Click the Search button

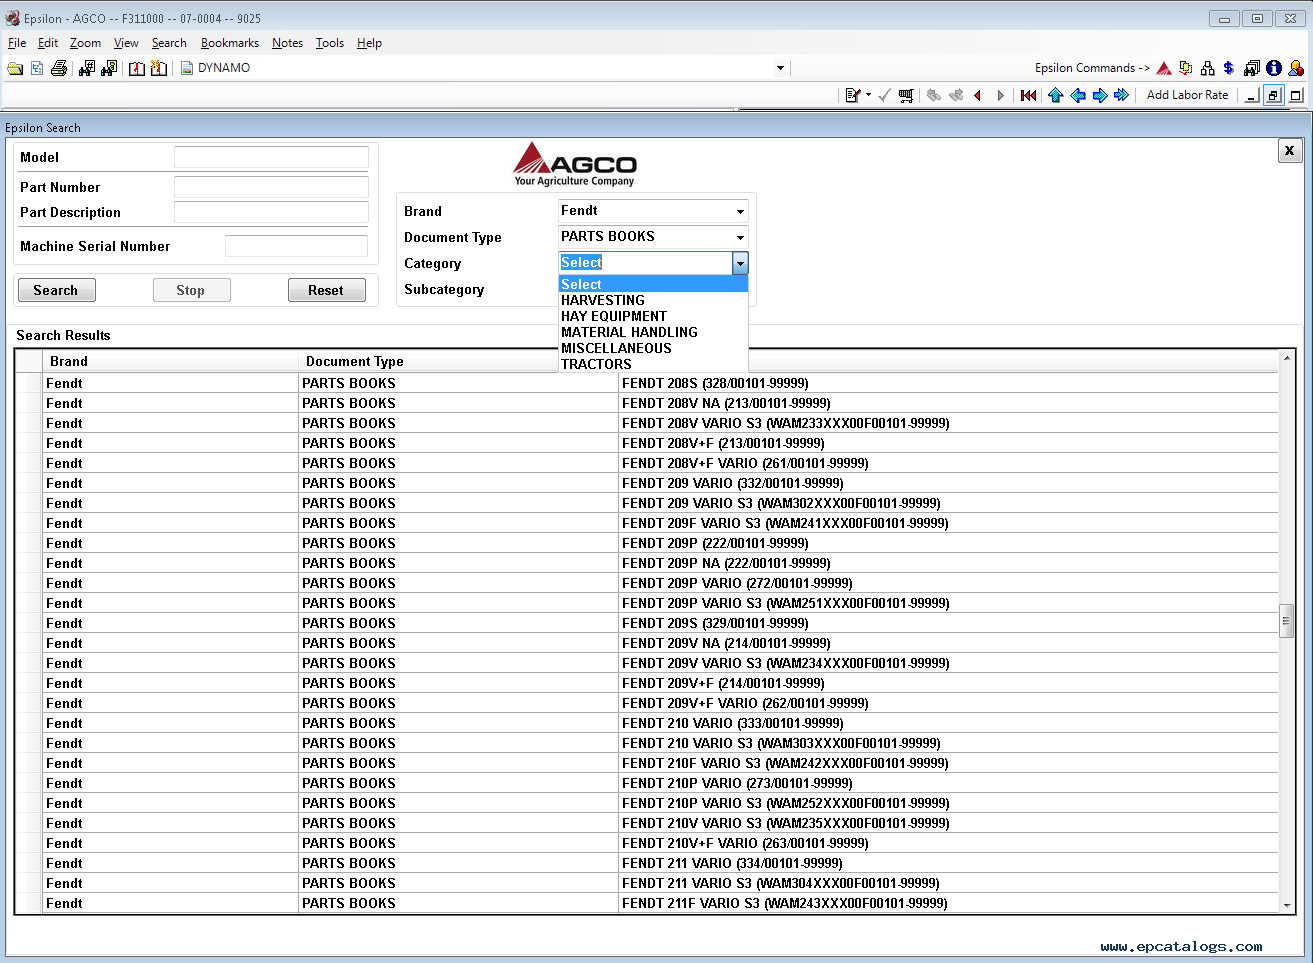tap(57, 290)
